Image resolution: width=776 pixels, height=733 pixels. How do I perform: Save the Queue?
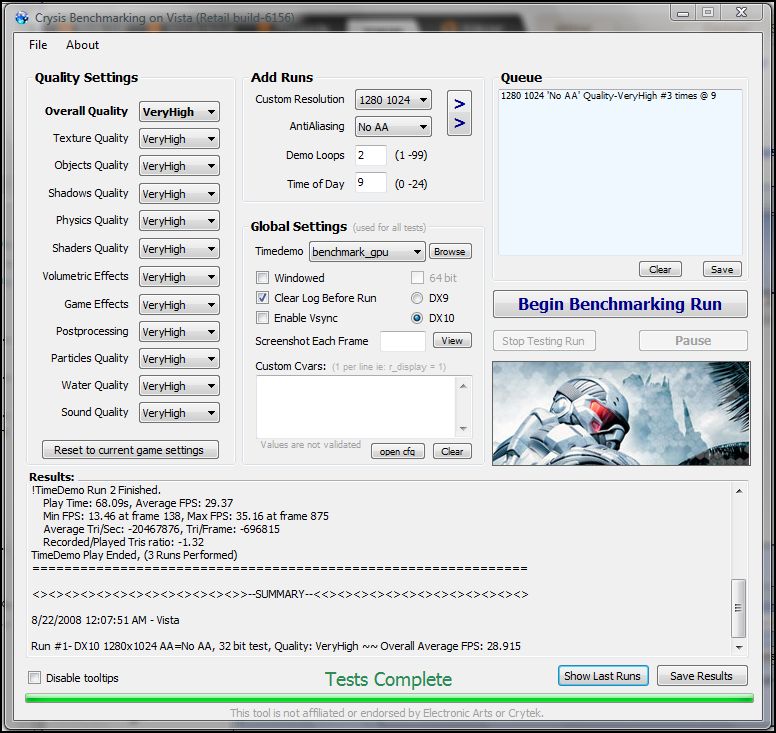722,269
